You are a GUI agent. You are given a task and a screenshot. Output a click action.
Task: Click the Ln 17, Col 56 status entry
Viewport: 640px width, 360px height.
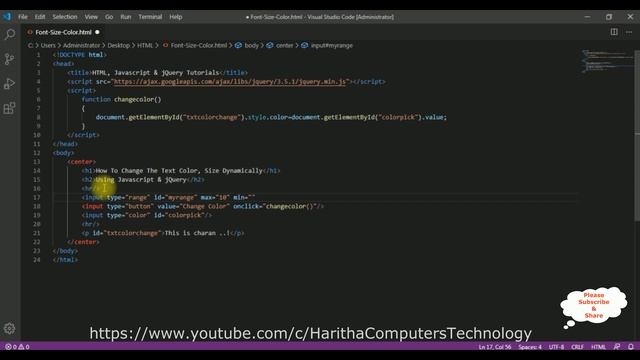[495, 347]
